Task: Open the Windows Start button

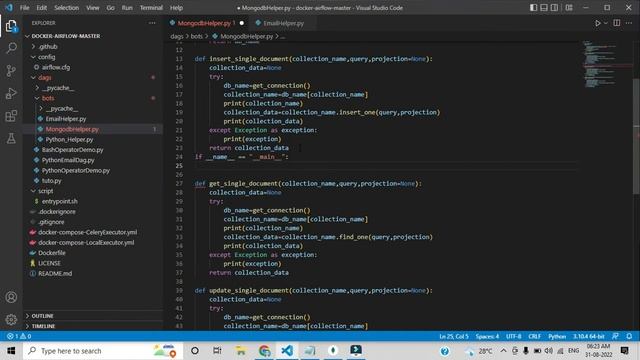Action: coord(11,351)
